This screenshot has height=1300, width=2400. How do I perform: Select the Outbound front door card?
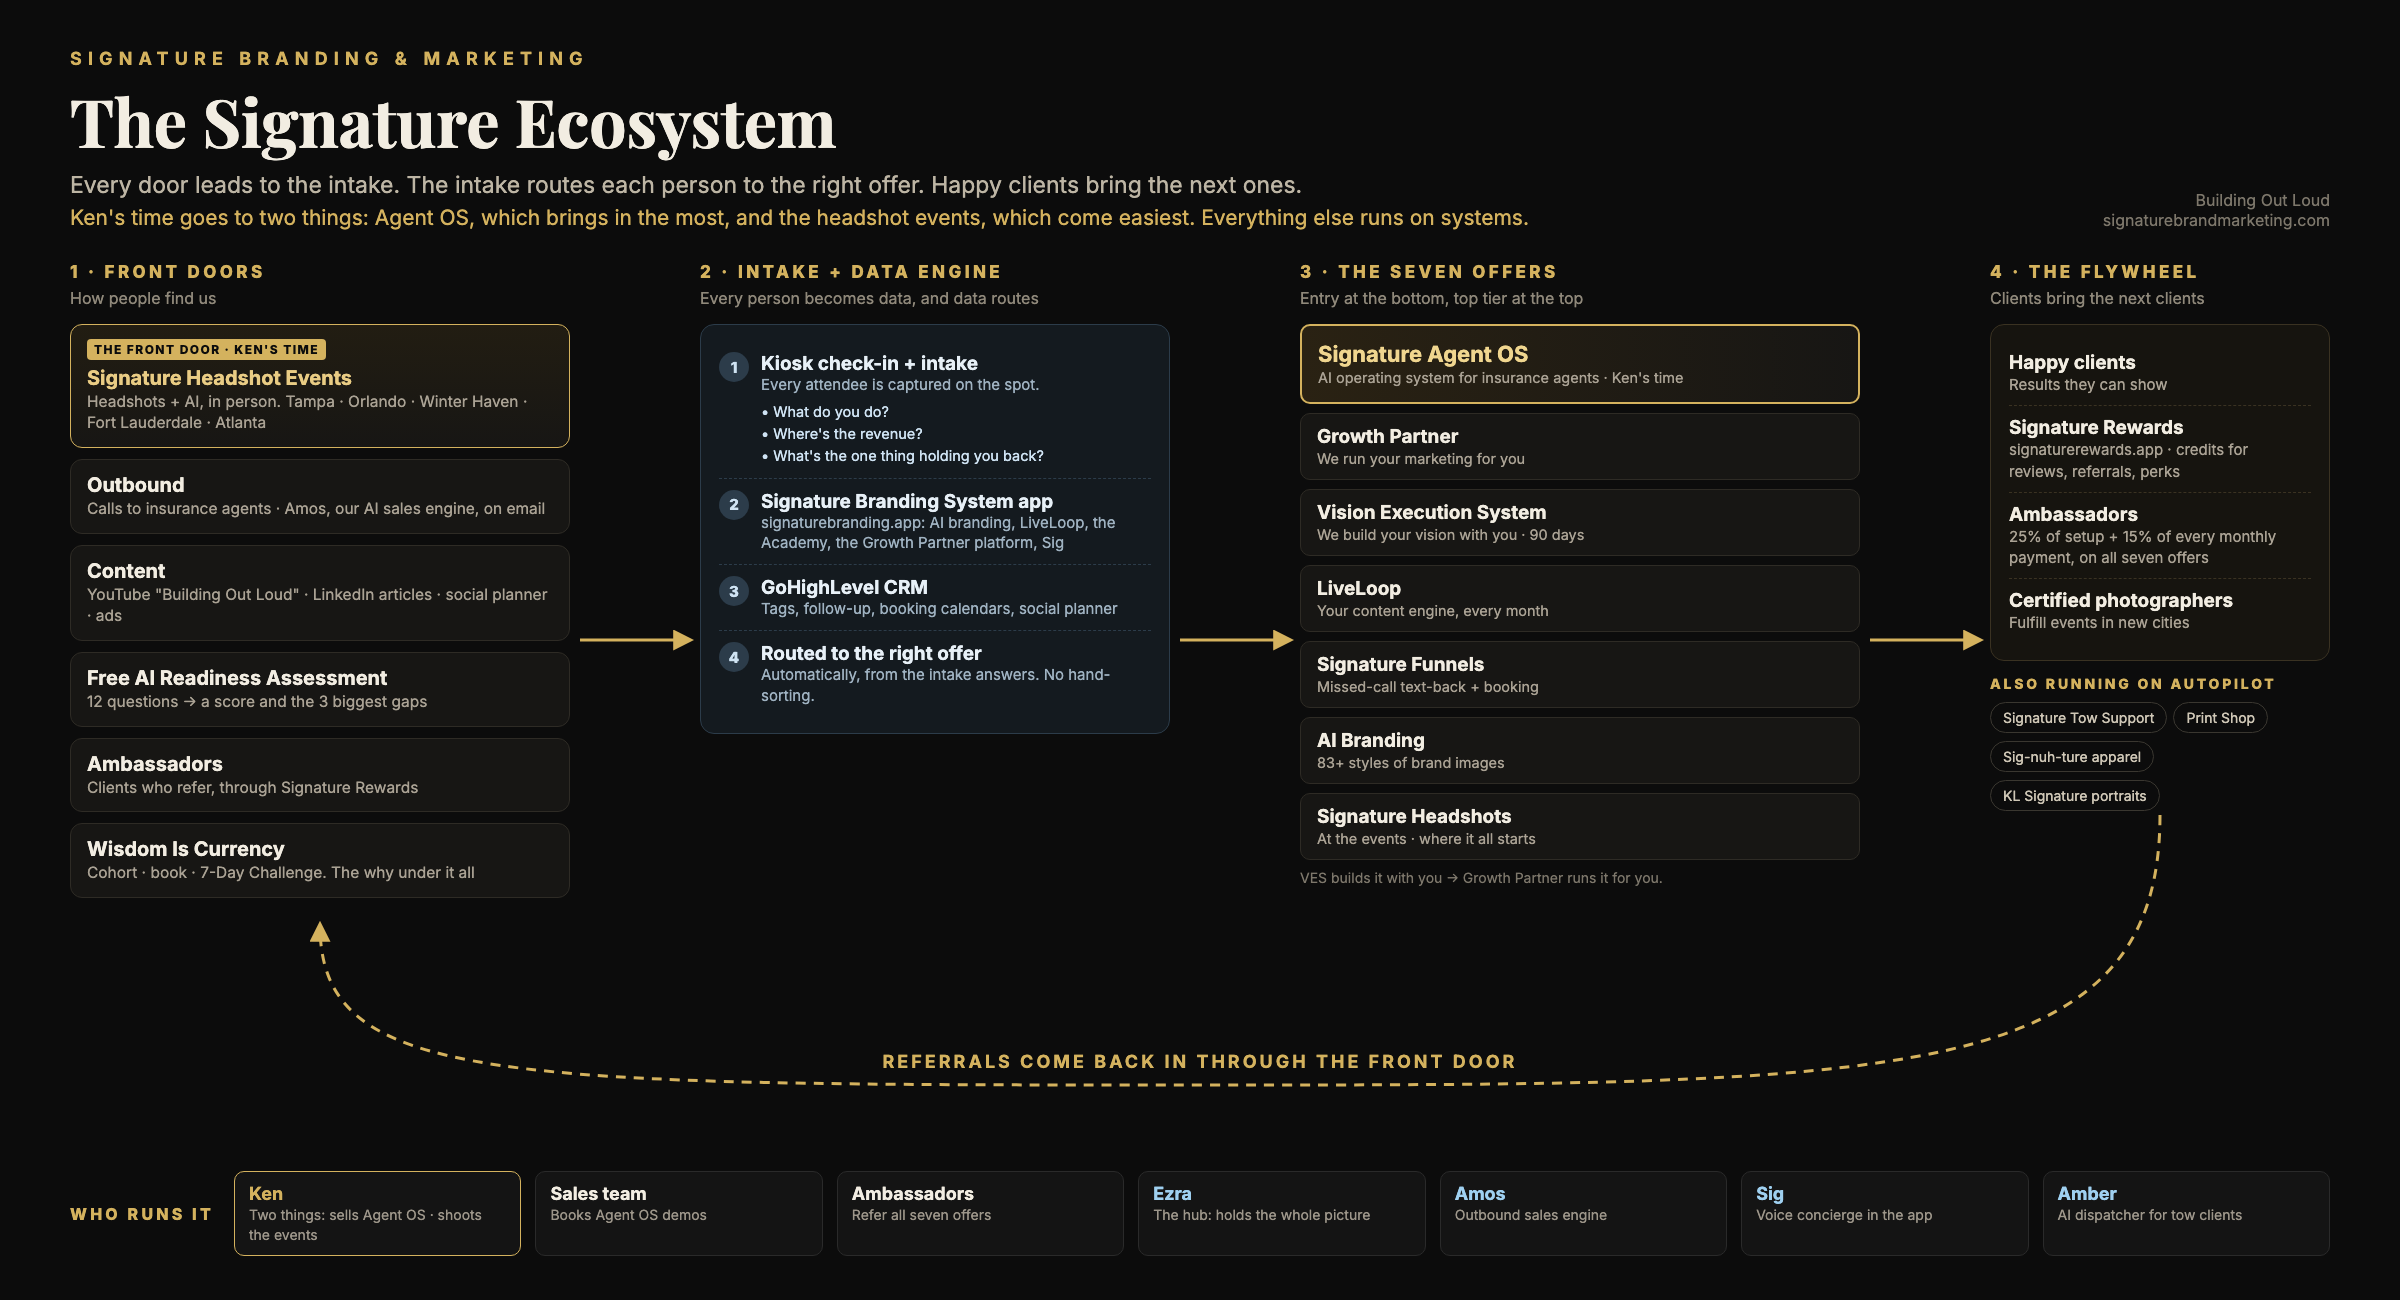pyautogui.click(x=320, y=496)
